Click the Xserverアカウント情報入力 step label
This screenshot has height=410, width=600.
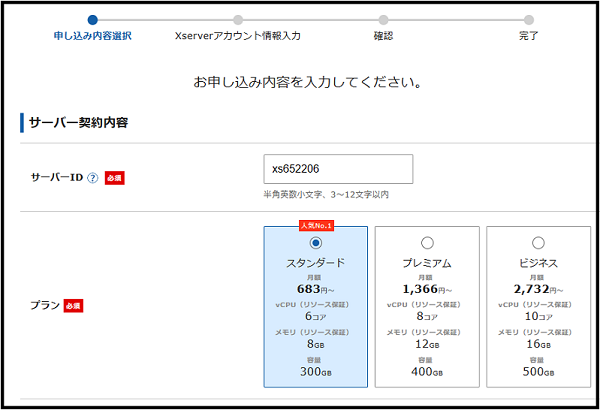[238, 36]
